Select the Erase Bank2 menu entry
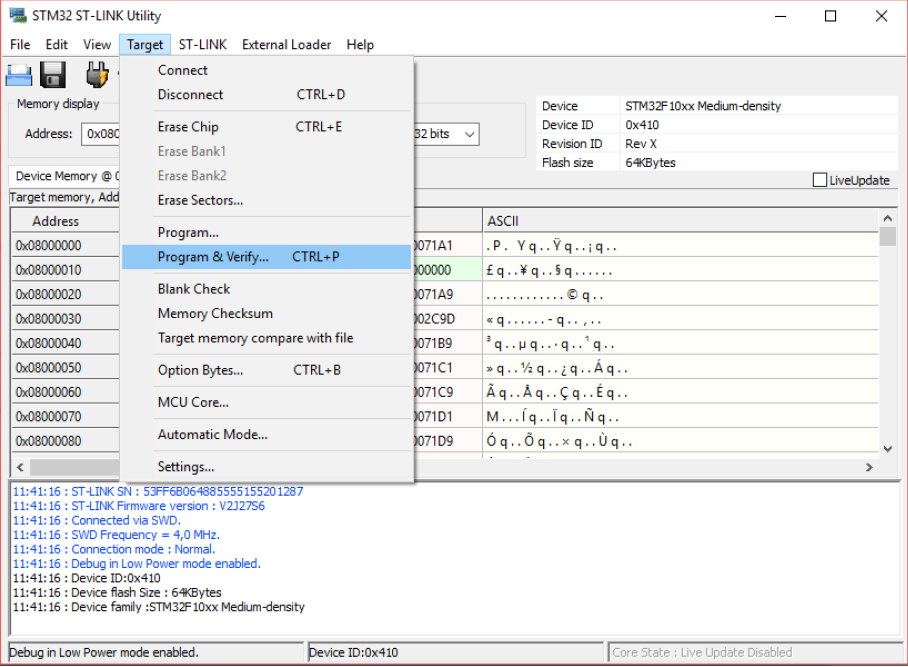The image size is (908, 667). pos(266,175)
